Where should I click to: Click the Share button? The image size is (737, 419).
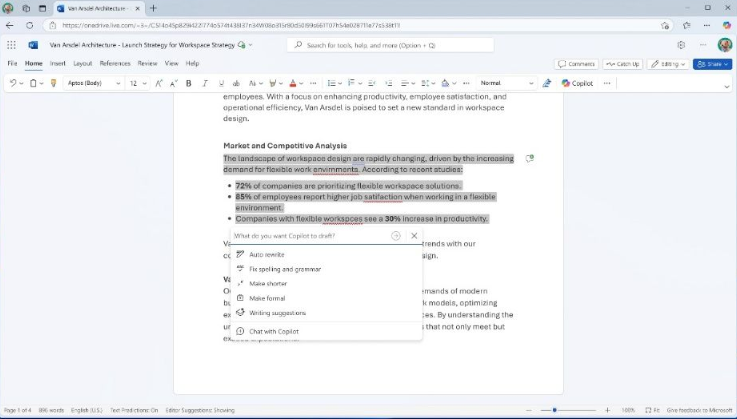[x=712, y=64]
